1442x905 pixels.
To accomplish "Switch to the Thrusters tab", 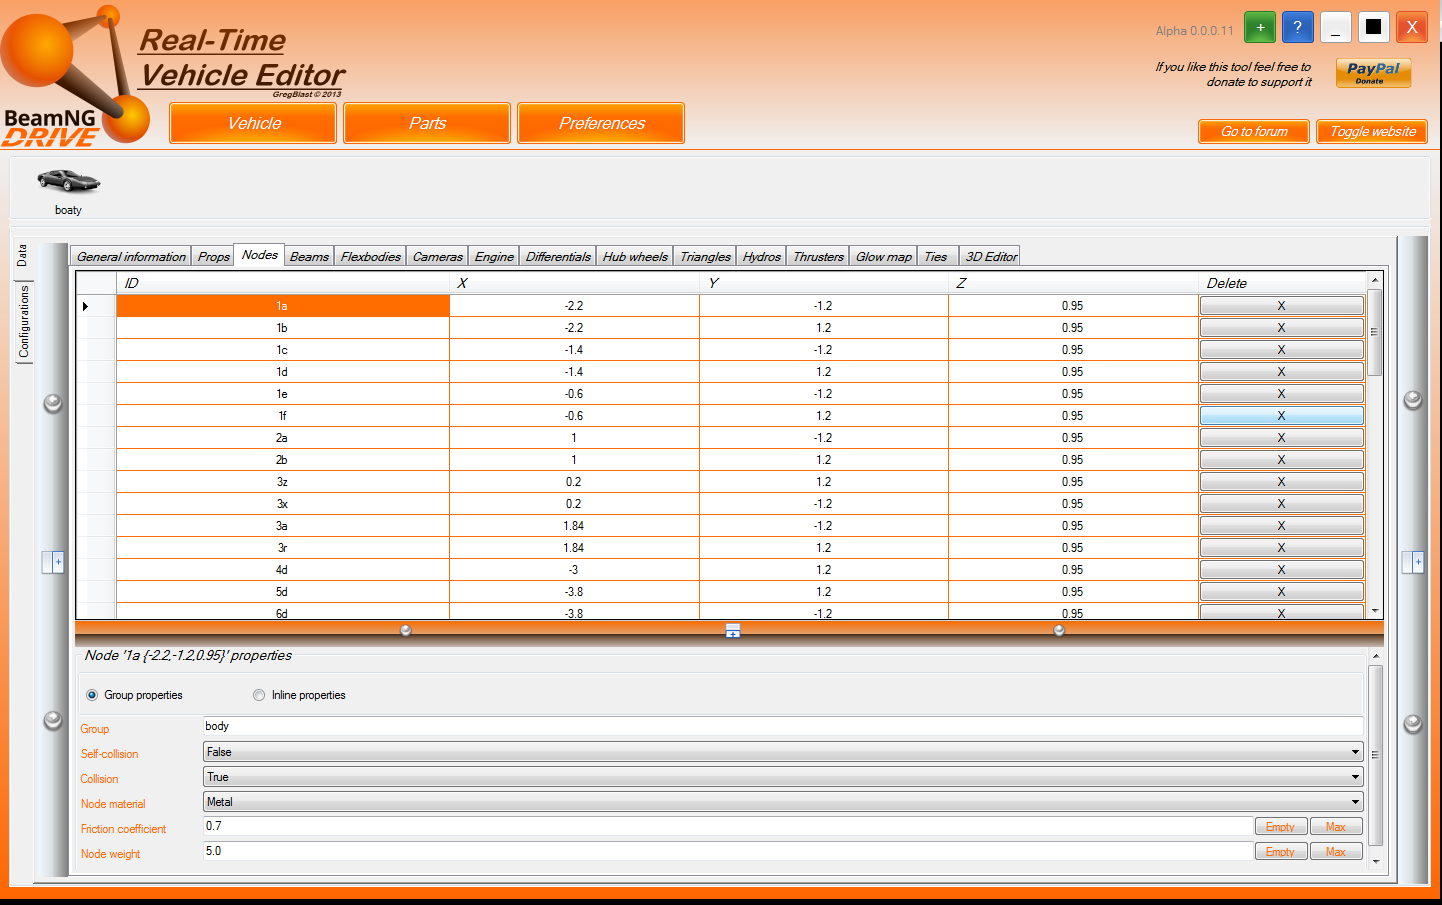I will click(x=818, y=257).
